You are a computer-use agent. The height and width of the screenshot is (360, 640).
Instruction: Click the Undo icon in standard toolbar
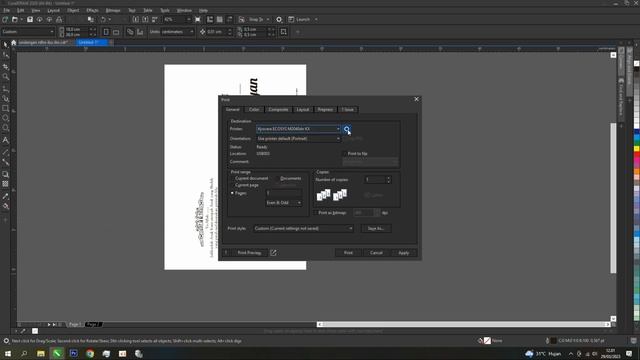[x=103, y=19]
